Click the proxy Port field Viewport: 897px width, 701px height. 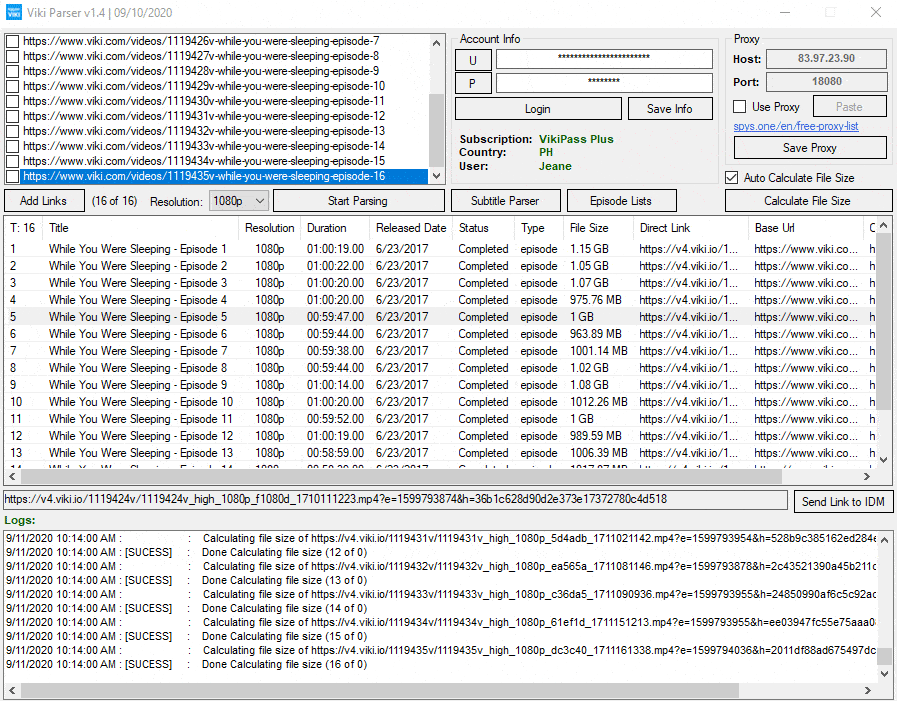tap(826, 82)
